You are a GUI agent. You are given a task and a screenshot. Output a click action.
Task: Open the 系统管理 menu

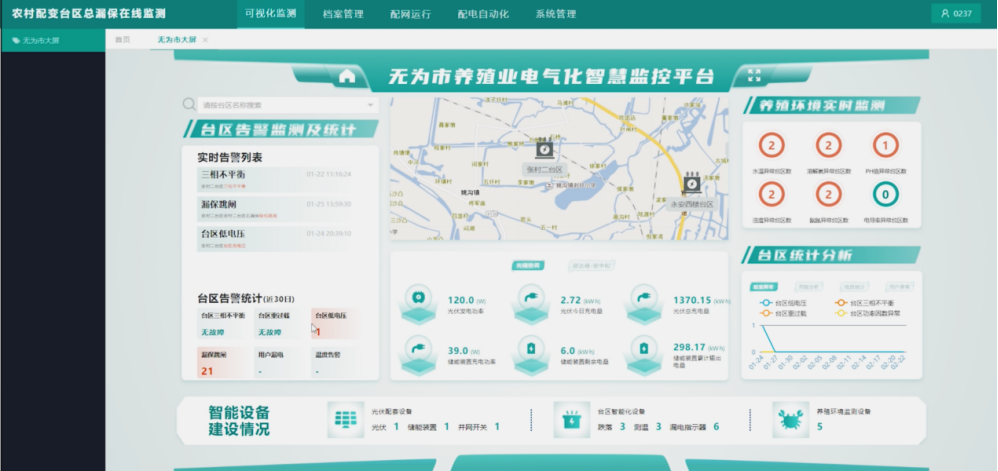[x=556, y=14]
